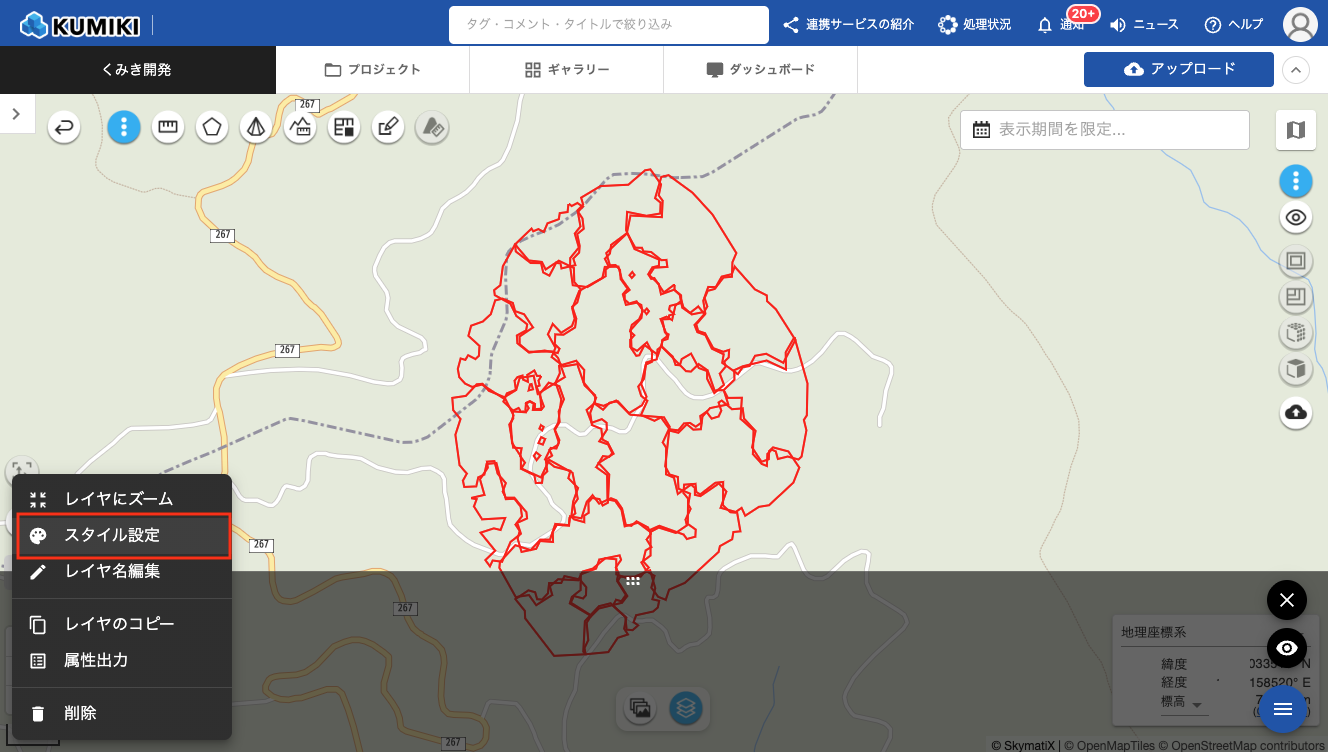Viewport: 1328px width, 752px height.
Task: Open the blue layers stack button
Action: (x=686, y=708)
